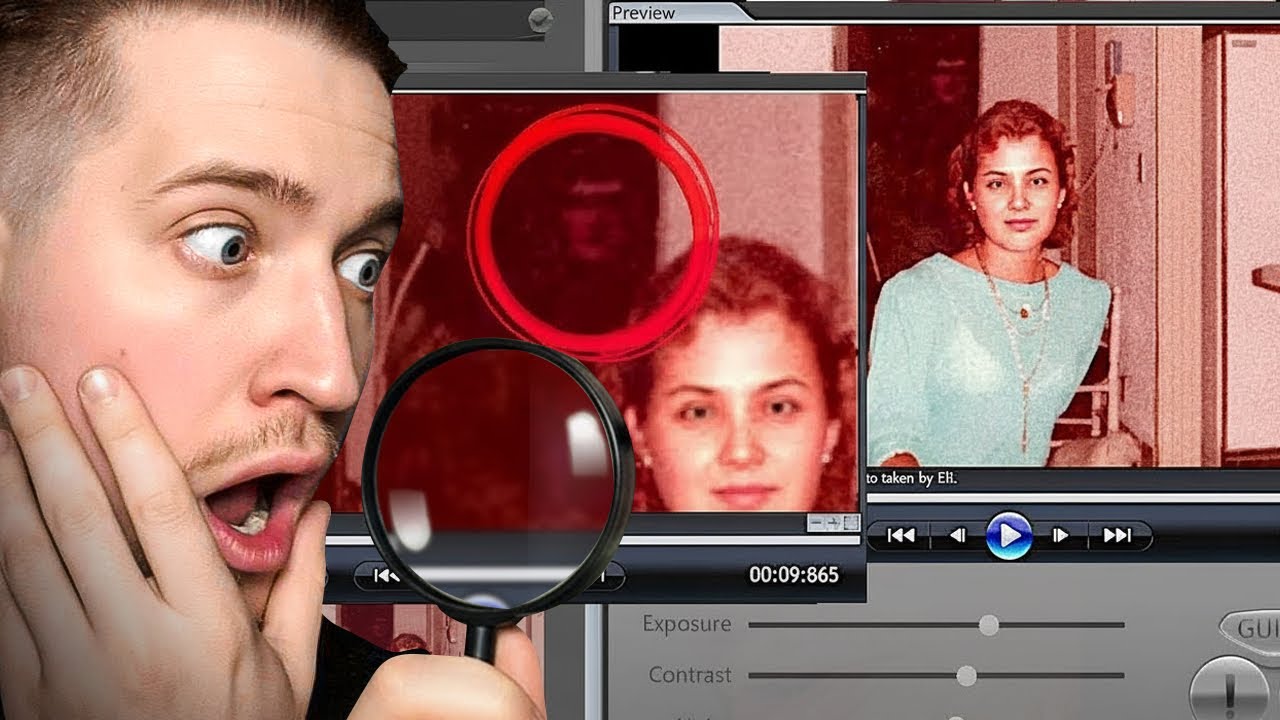Adjust the Exposure slider handle
1280x720 pixels.
point(989,625)
